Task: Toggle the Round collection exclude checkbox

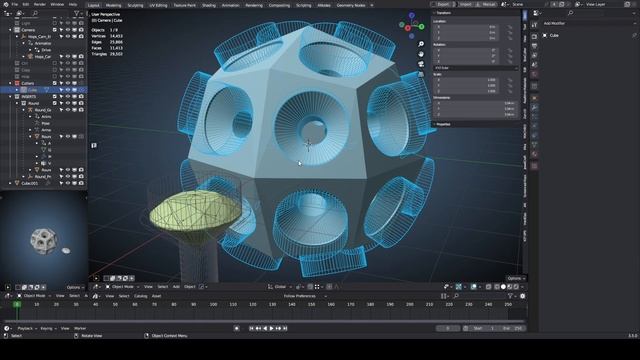Action: (x=54, y=103)
